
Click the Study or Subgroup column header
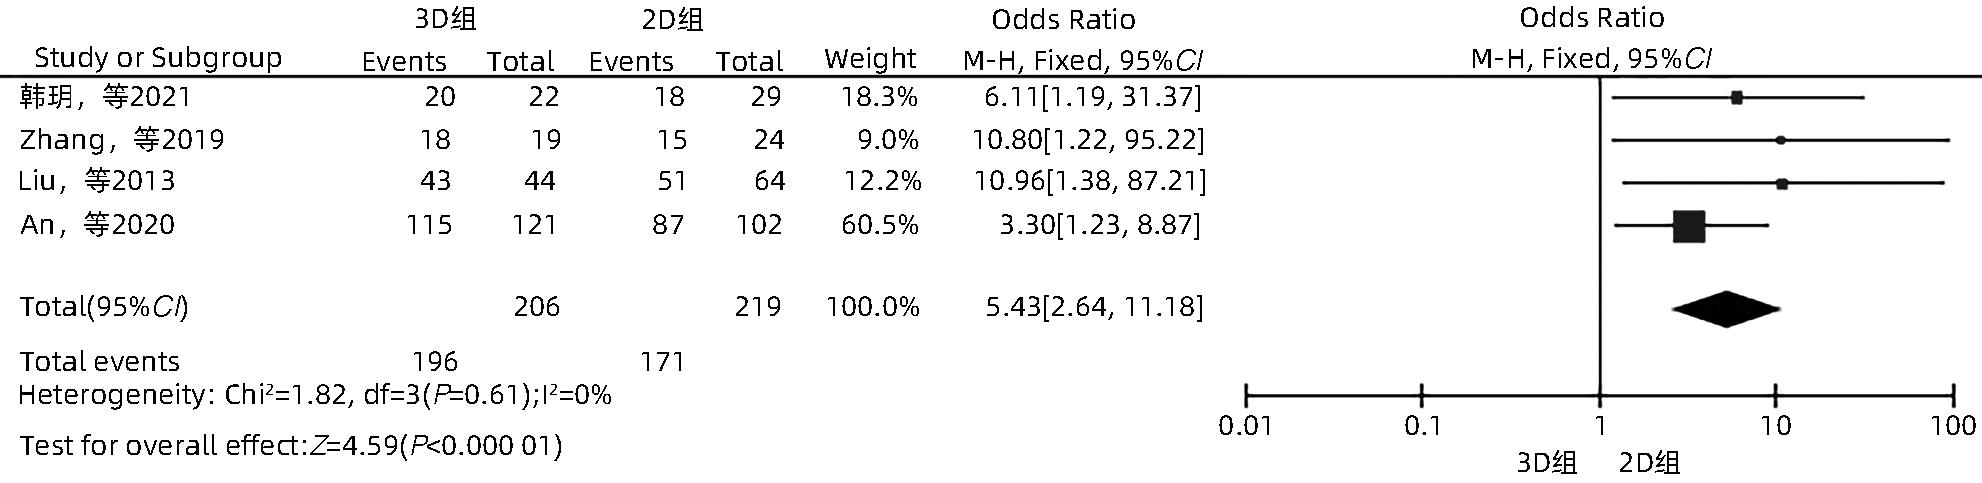[158, 58]
